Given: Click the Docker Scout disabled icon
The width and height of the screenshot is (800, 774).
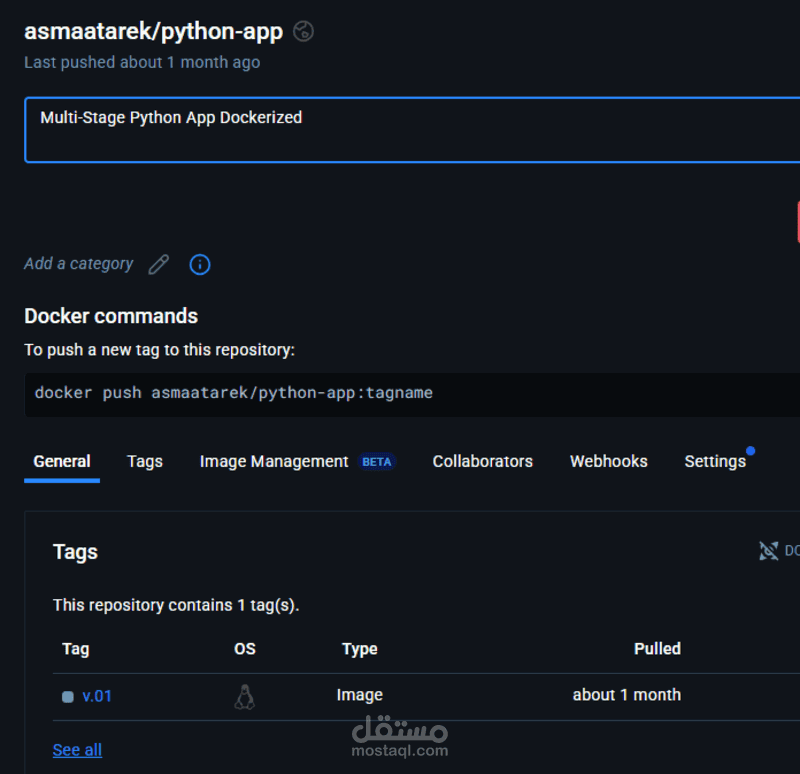Looking at the screenshot, I should 768,551.
